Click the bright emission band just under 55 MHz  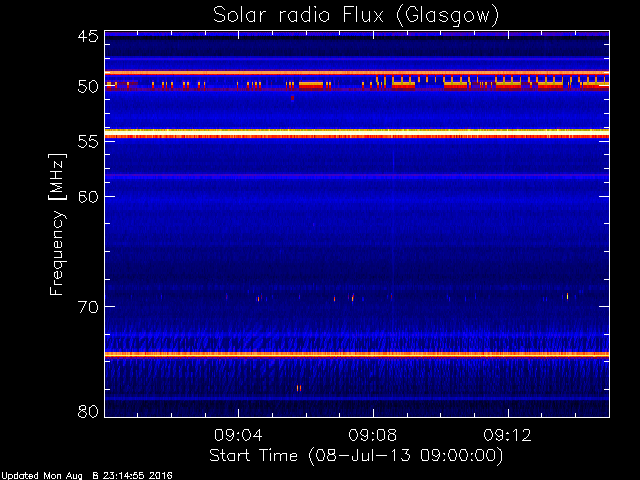point(357,133)
